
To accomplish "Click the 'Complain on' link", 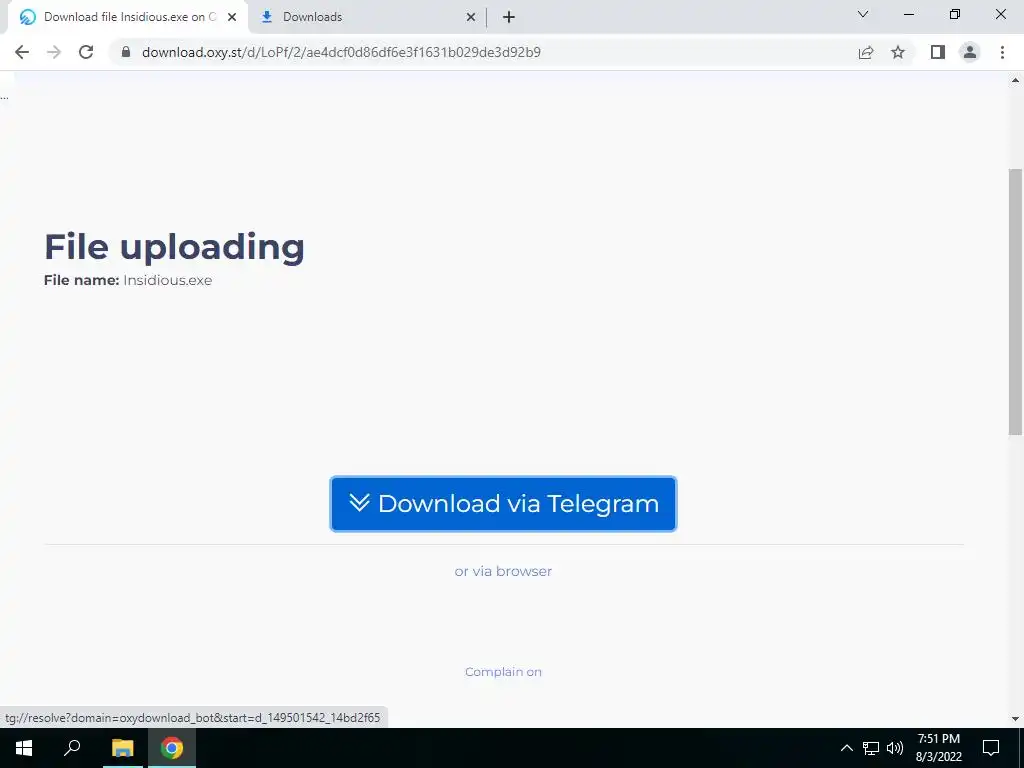I will pos(504,672).
